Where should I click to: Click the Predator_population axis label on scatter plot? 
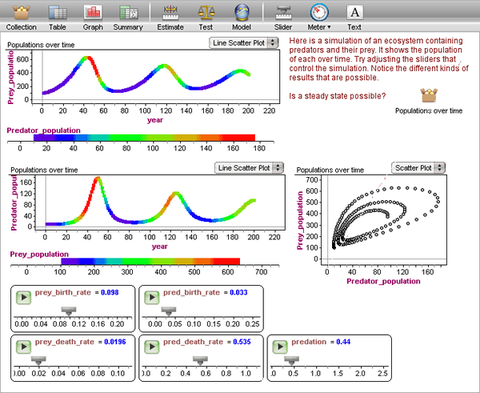point(383,281)
